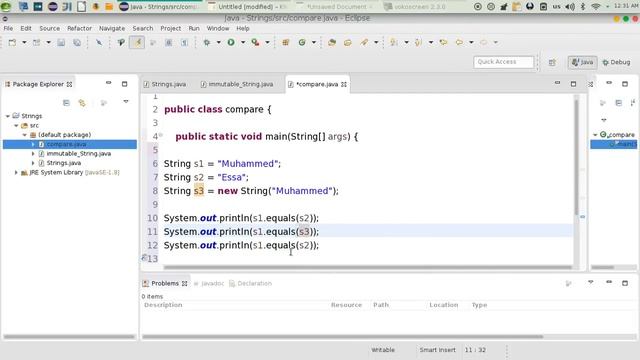Image resolution: width=640 pixels, height=360 pixels.
Task: Open the Navigate menu
Action: point(112,28)
